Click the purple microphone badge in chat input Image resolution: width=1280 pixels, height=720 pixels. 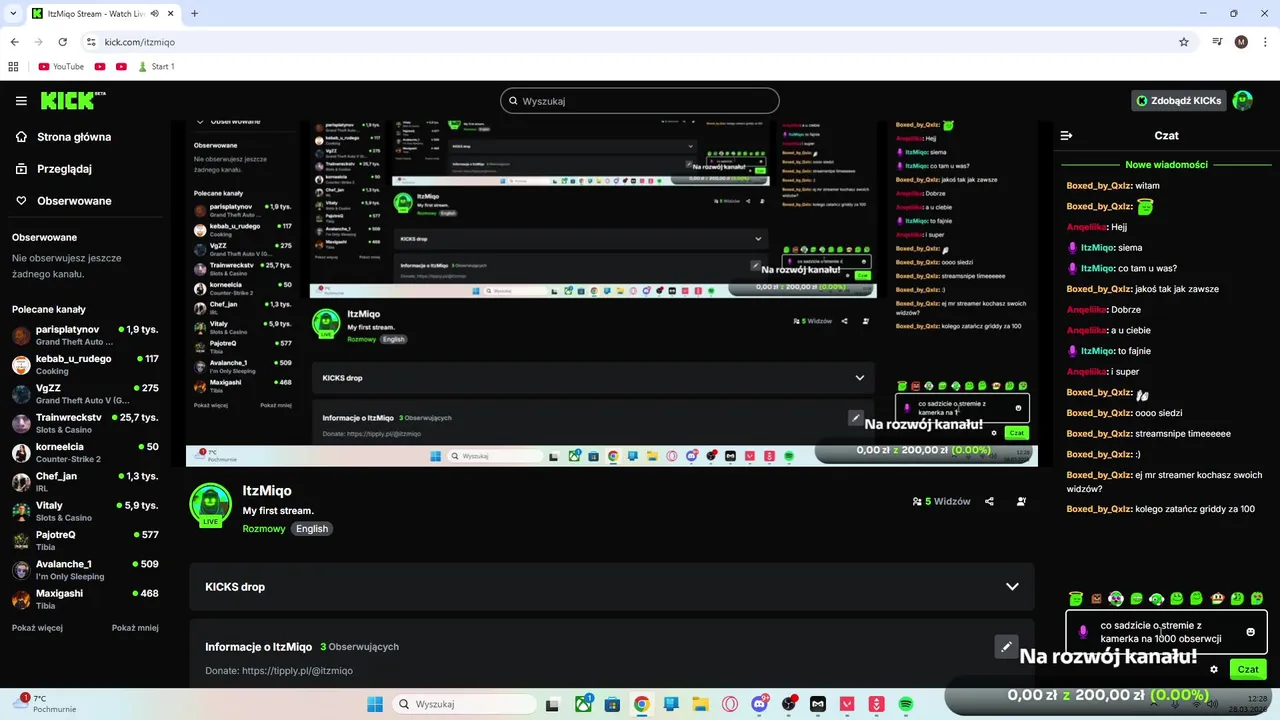tap(1082, 632)
